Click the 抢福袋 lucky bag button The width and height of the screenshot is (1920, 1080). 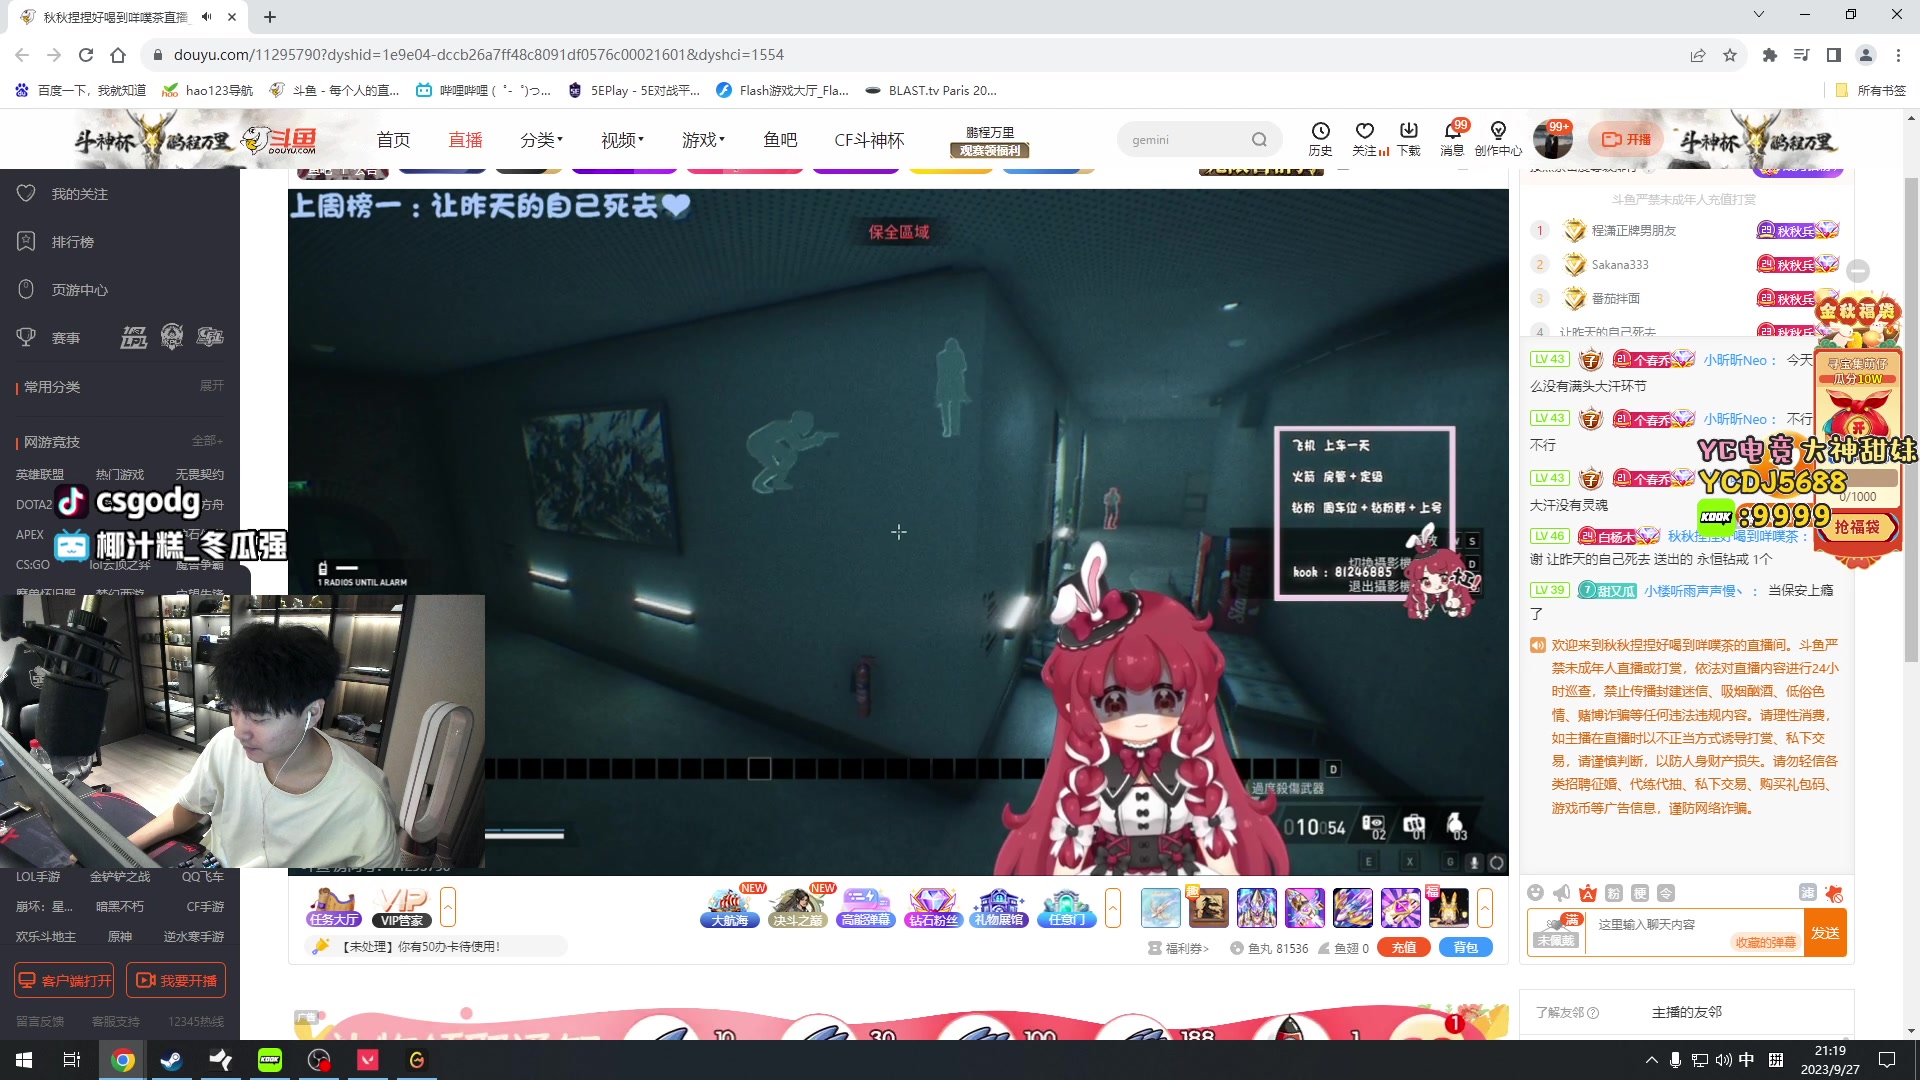[x=1857, y=527]
